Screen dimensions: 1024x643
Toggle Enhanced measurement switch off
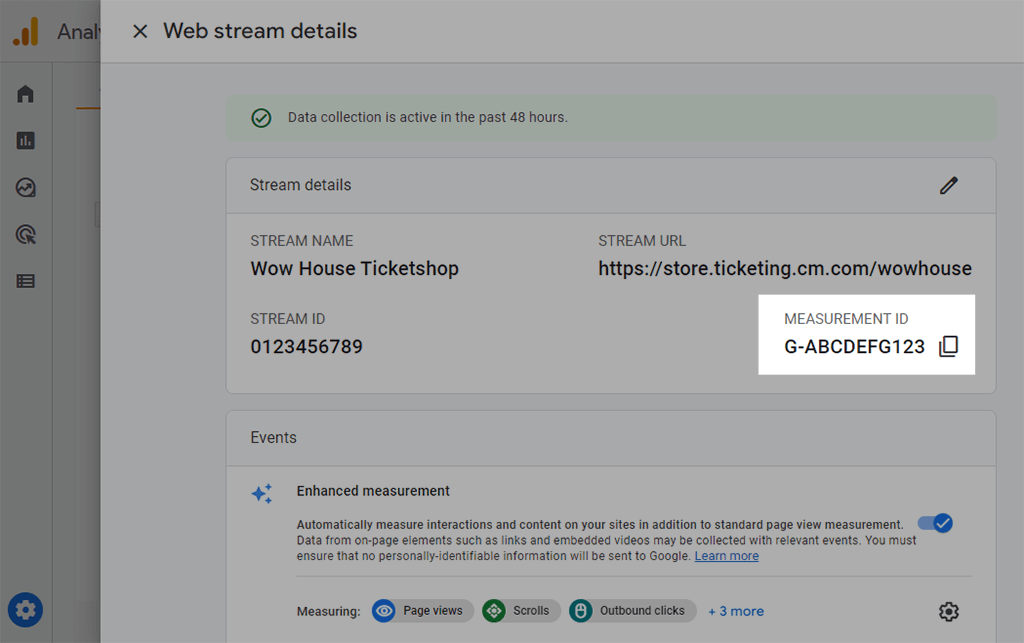coord(935,523)
